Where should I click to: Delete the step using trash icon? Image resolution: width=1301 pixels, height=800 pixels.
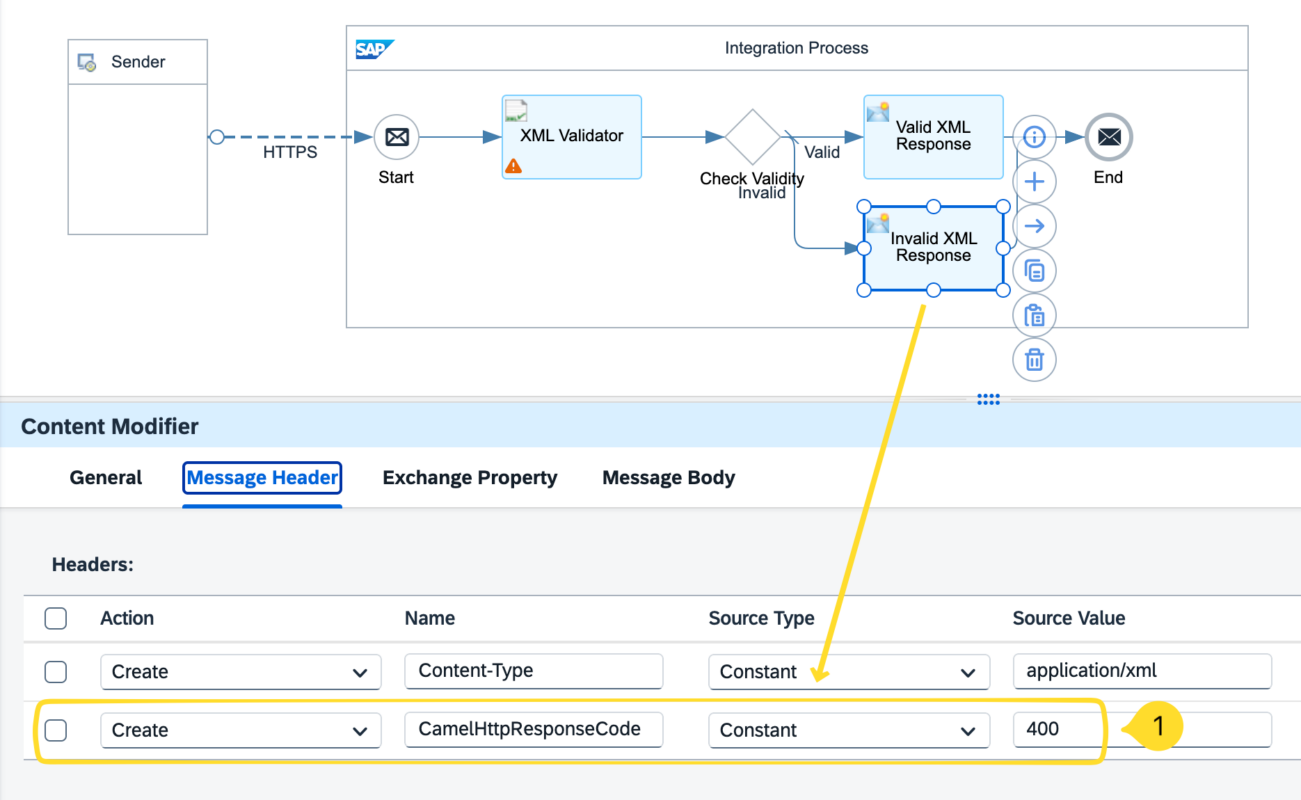pos(1034,360)
